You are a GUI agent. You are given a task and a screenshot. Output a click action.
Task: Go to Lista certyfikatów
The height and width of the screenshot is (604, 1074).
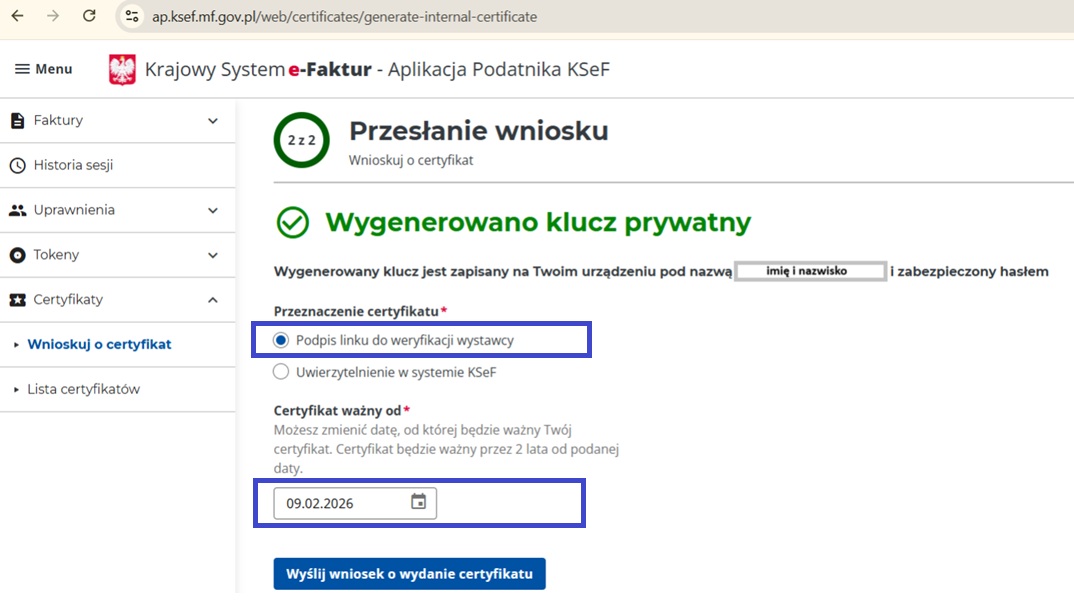83,390
